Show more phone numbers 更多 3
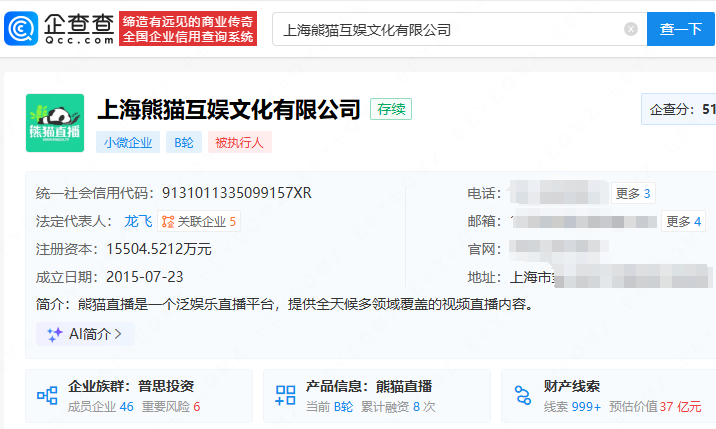716x429 pixels. pyautogui.click(x=633, y=194)
